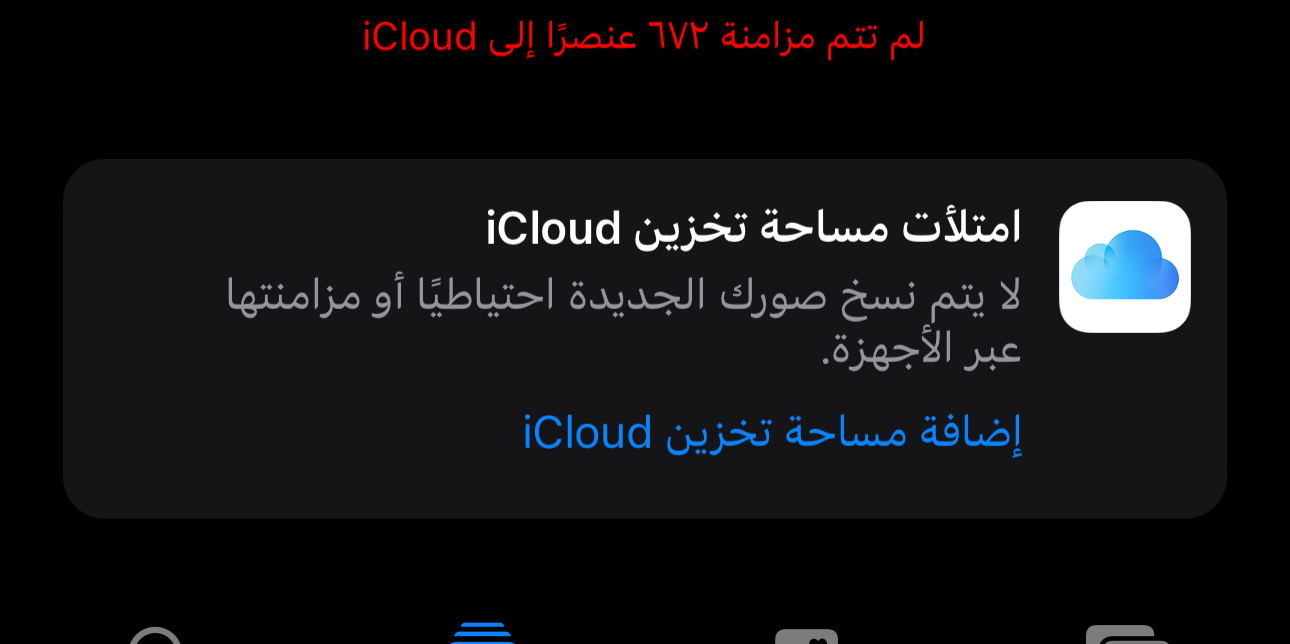The width and height of the screenshot is (1290, 644).
Task: Switch to the Library photos tab icon
Action: click(x=1128, y=635)
